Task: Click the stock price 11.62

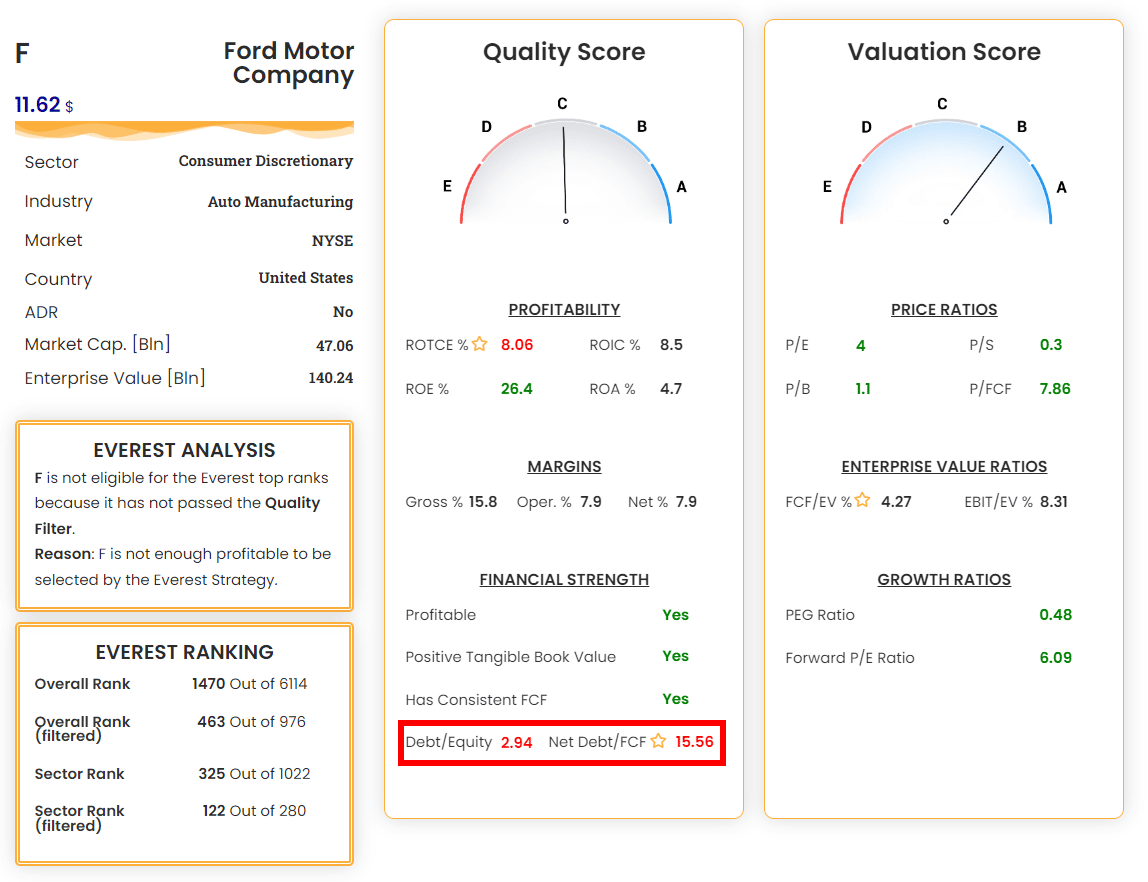Action: click(37, 105)
